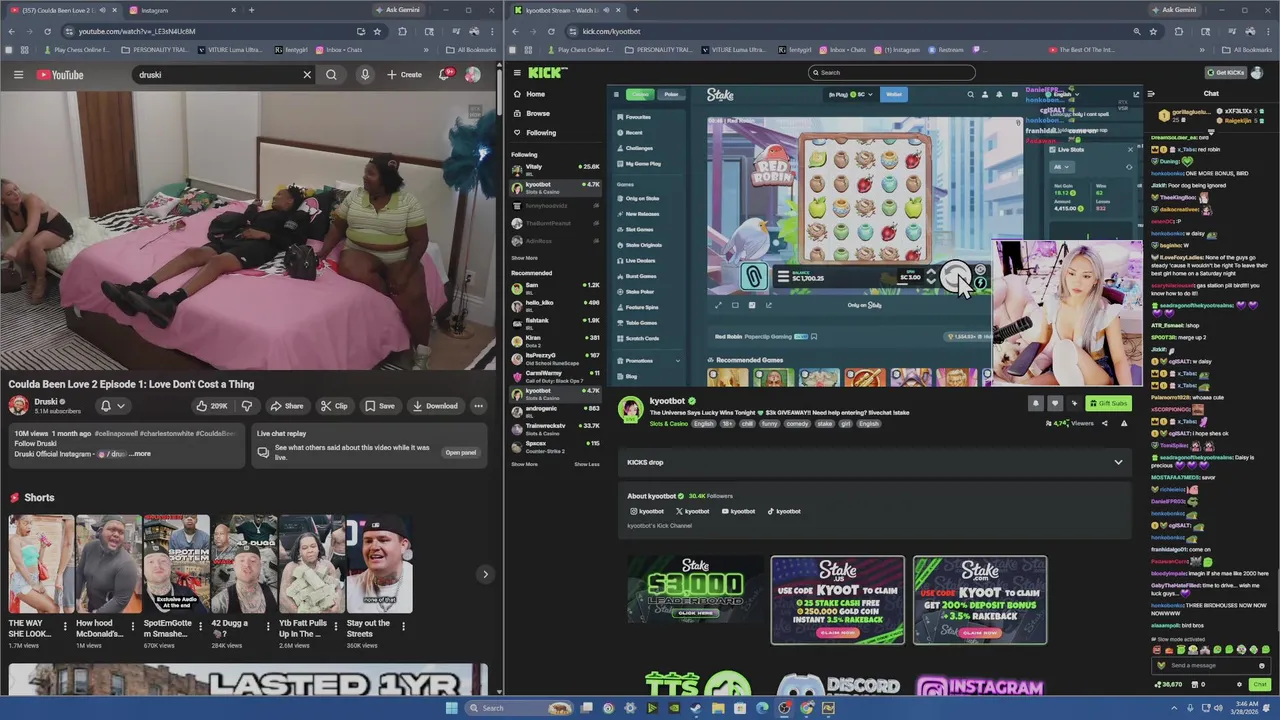Reload the Kick browser page

[x=551, y=31]
